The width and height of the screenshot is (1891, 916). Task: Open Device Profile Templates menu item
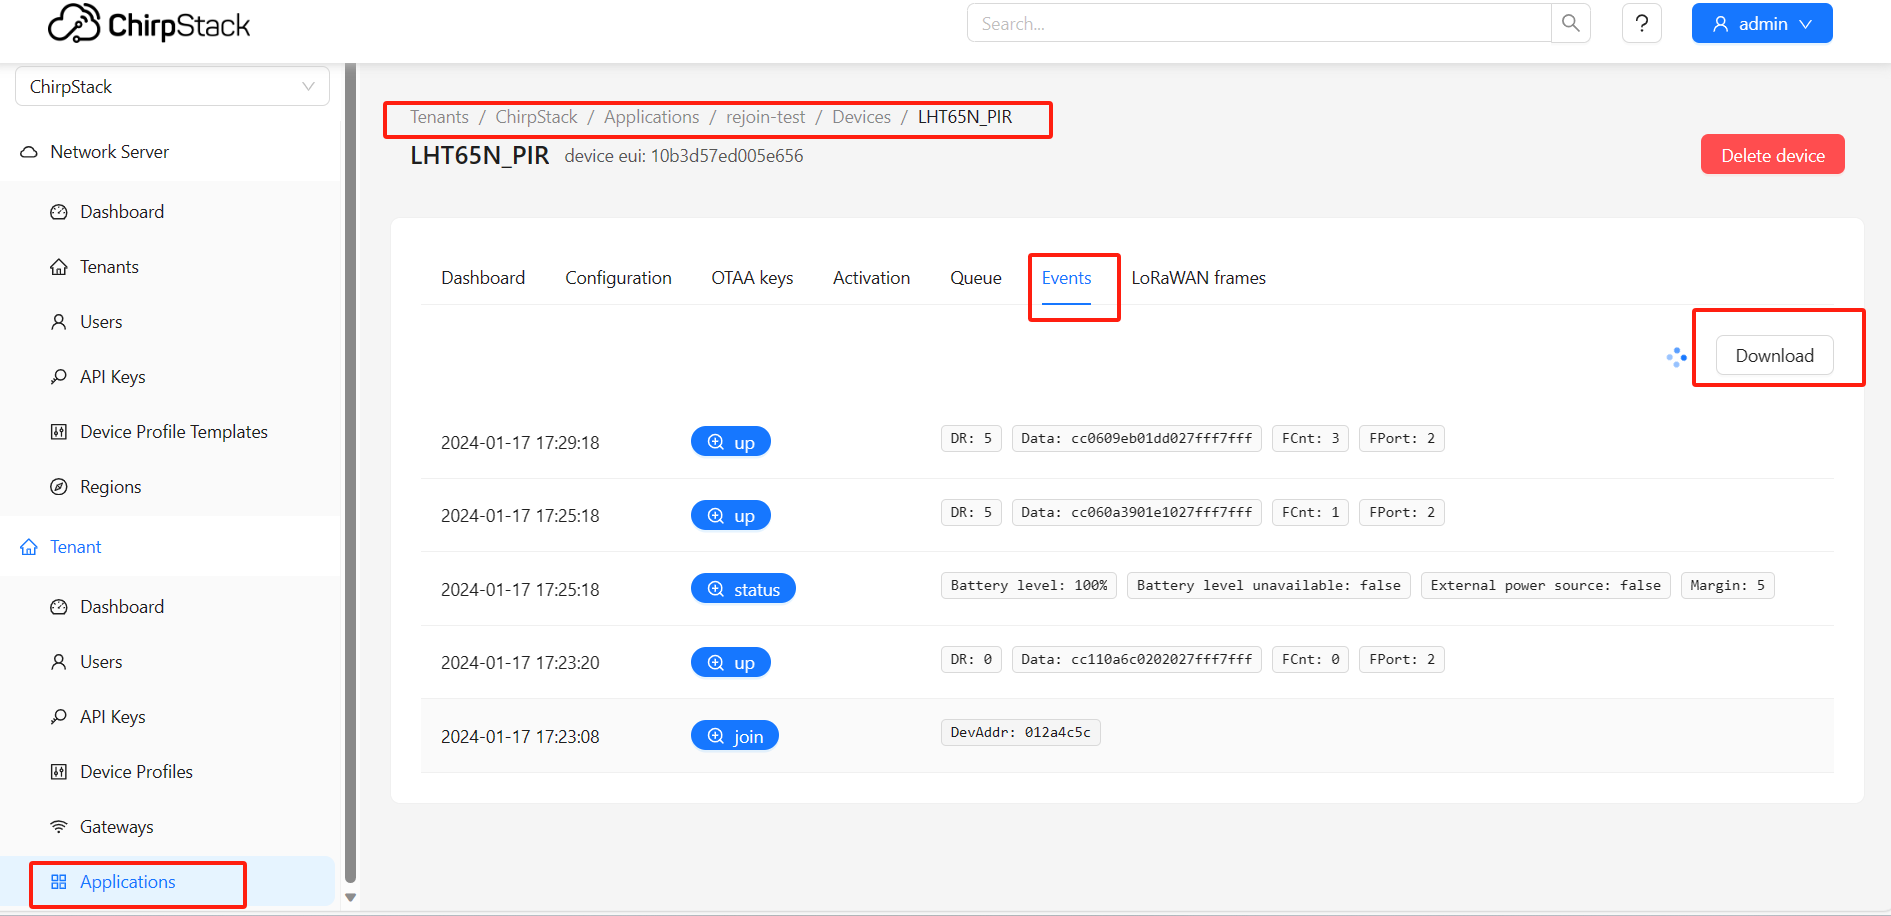[x=168, y=432]
